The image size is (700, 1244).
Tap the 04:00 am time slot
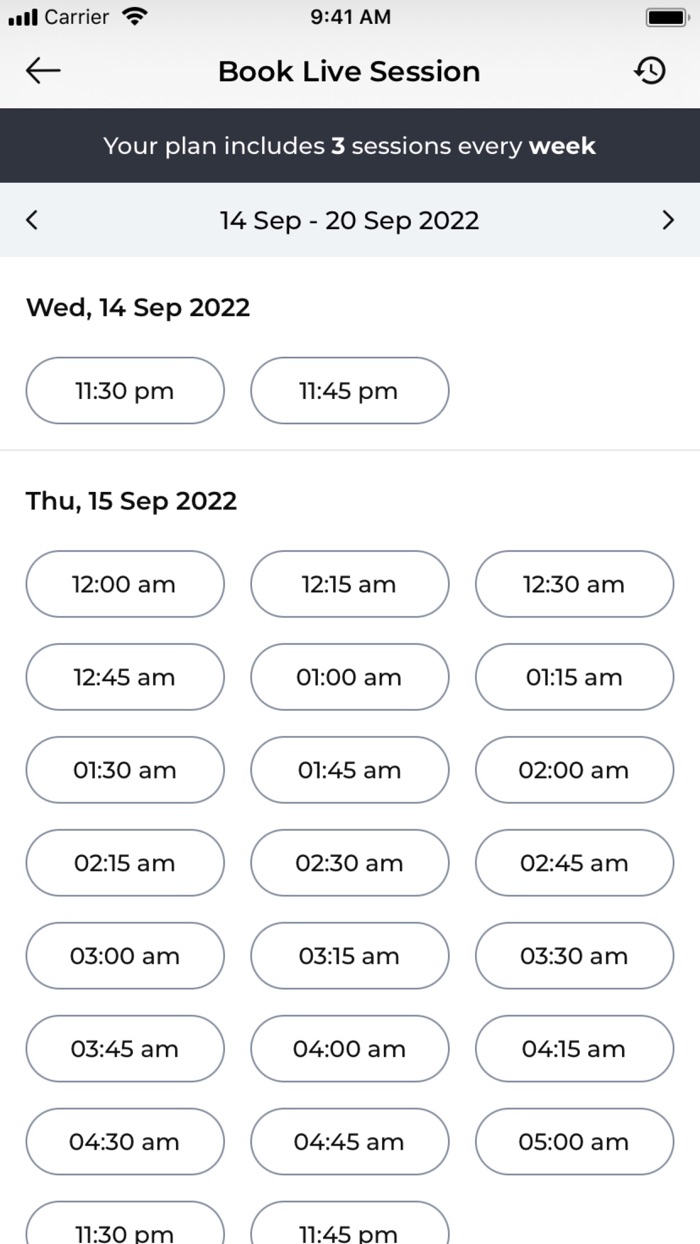[x=349, y=1049]
